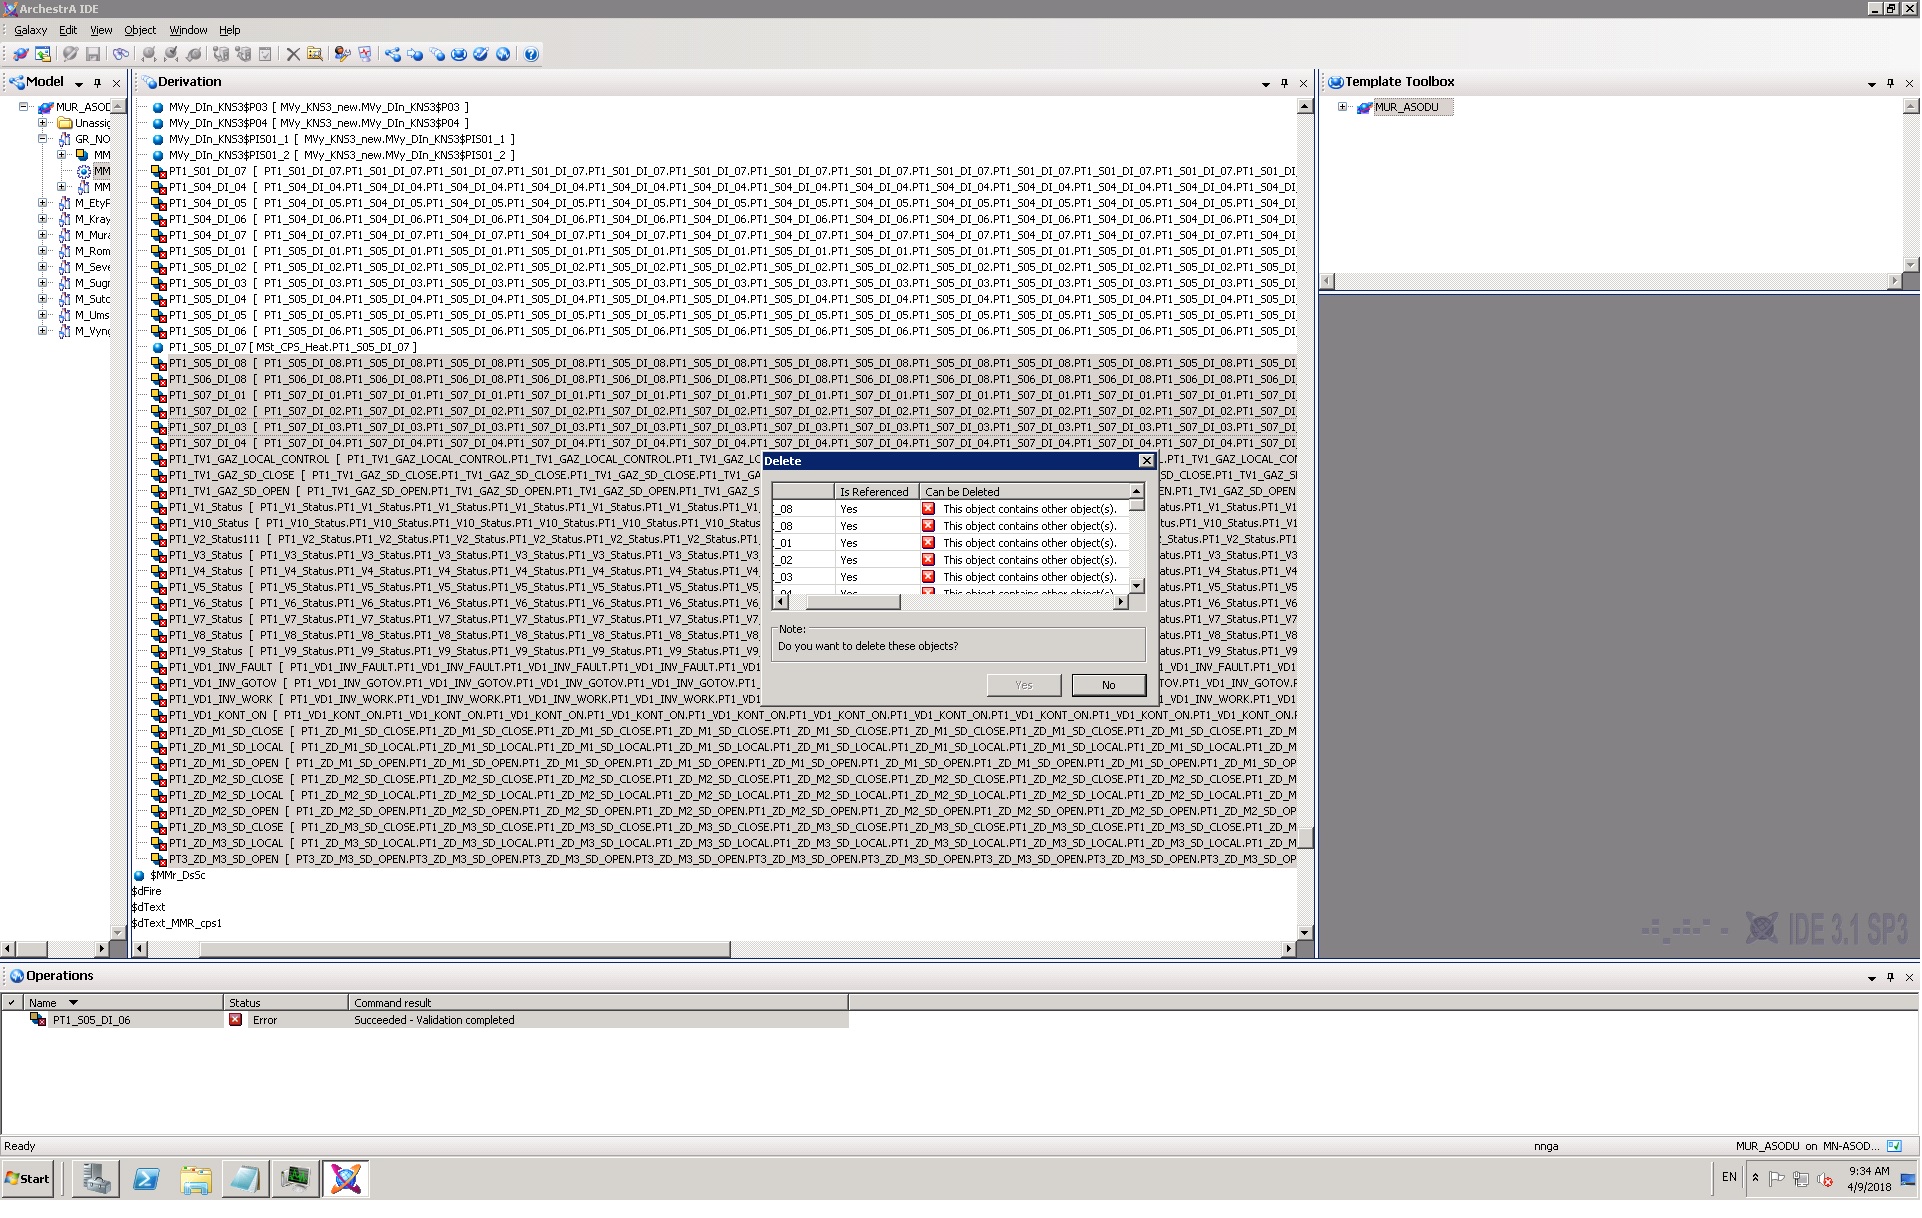This screenshot has width=1922, height=1218.
Task: Expand the MUR_ASODU node in Template Toolbox
Action: 1343,107
